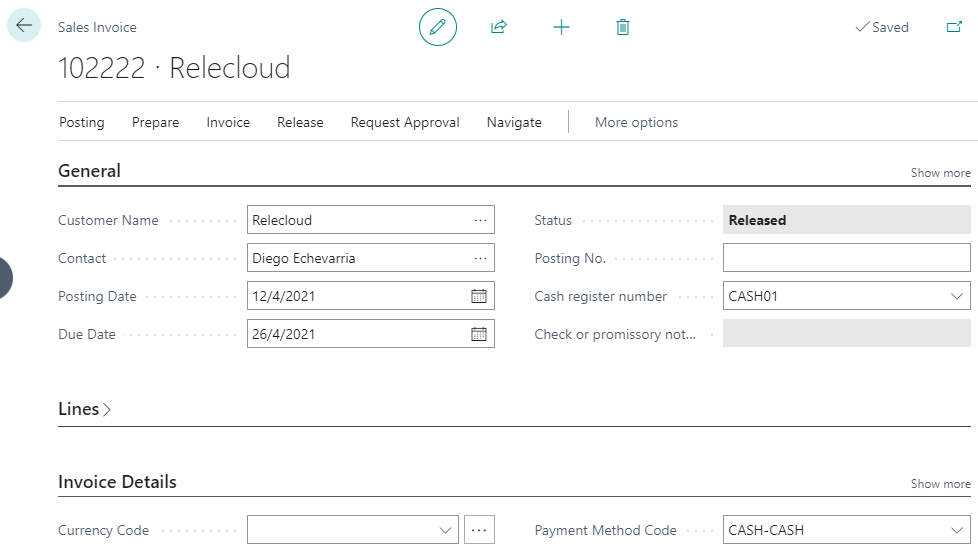Screen dimensions: 978x550
Task: Show more fields in General section
Action: click(941, 173)
